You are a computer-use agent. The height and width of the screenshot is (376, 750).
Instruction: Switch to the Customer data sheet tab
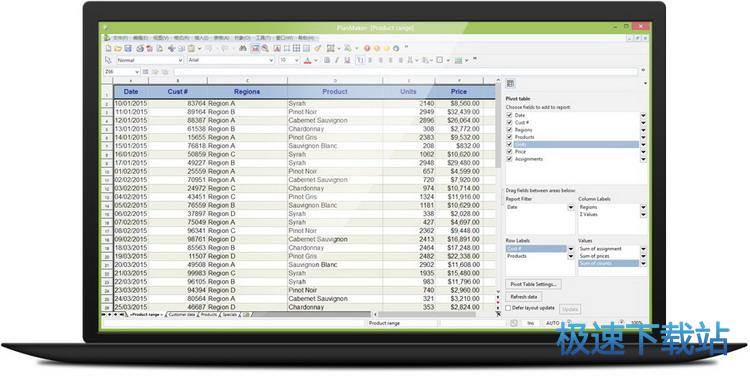[x=182, y=315]
